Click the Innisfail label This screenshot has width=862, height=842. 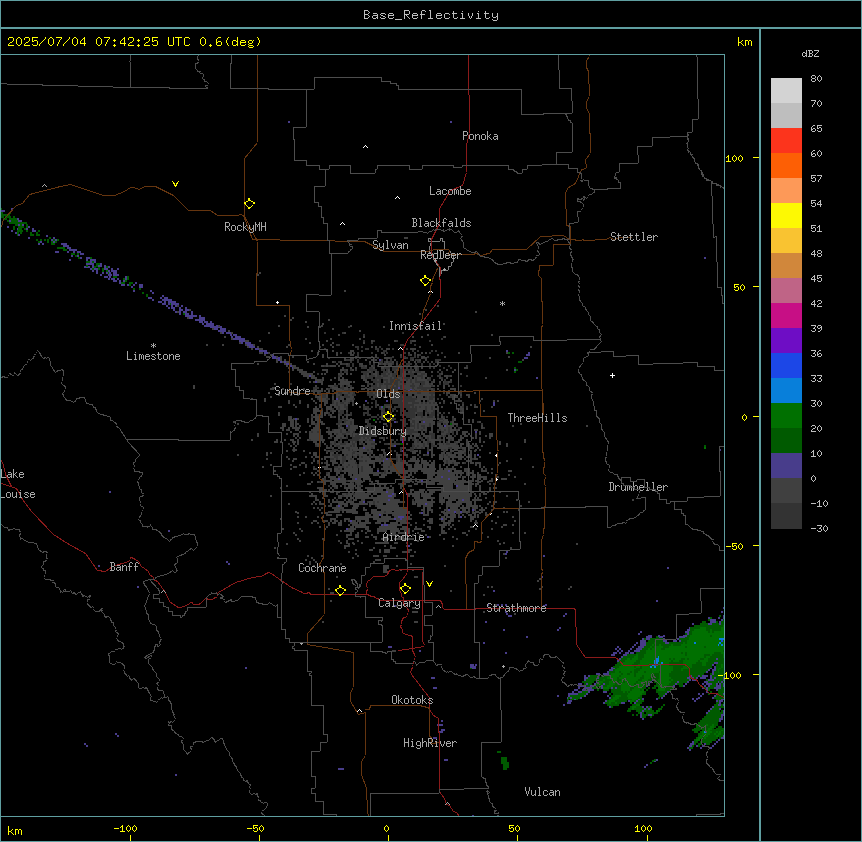pyautogui.click(x=416, y=326)
